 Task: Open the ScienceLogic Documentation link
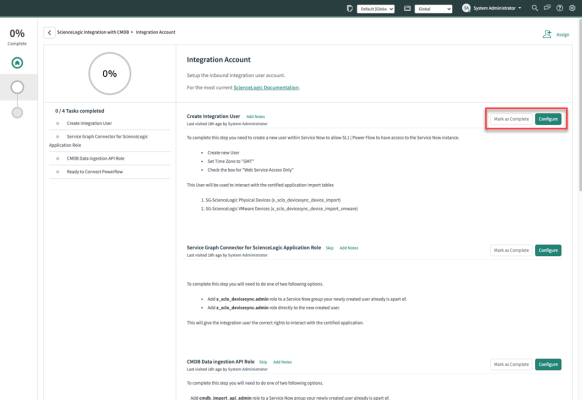[x=266, y=88]
